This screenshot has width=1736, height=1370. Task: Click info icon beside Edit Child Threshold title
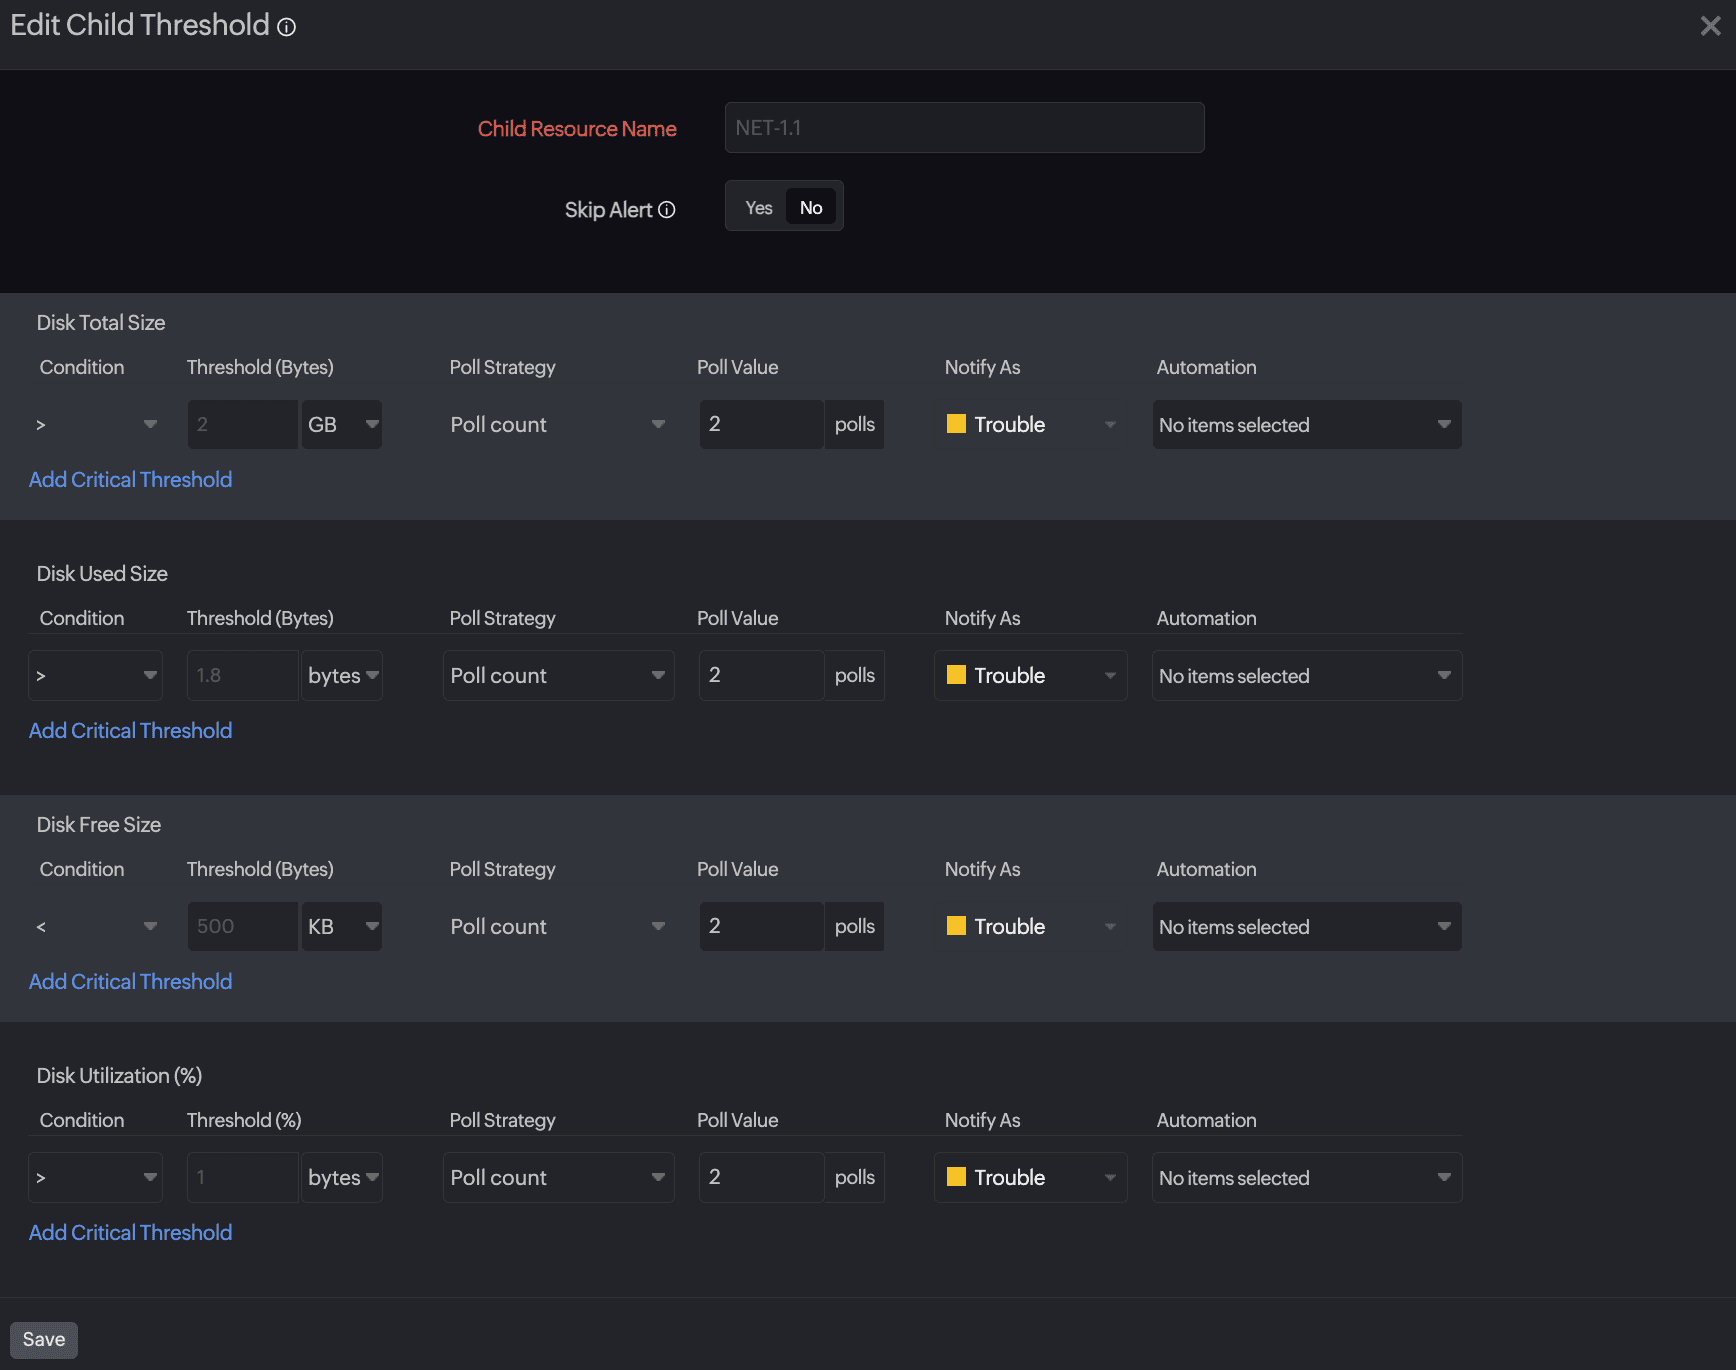[x=287, y=27]
